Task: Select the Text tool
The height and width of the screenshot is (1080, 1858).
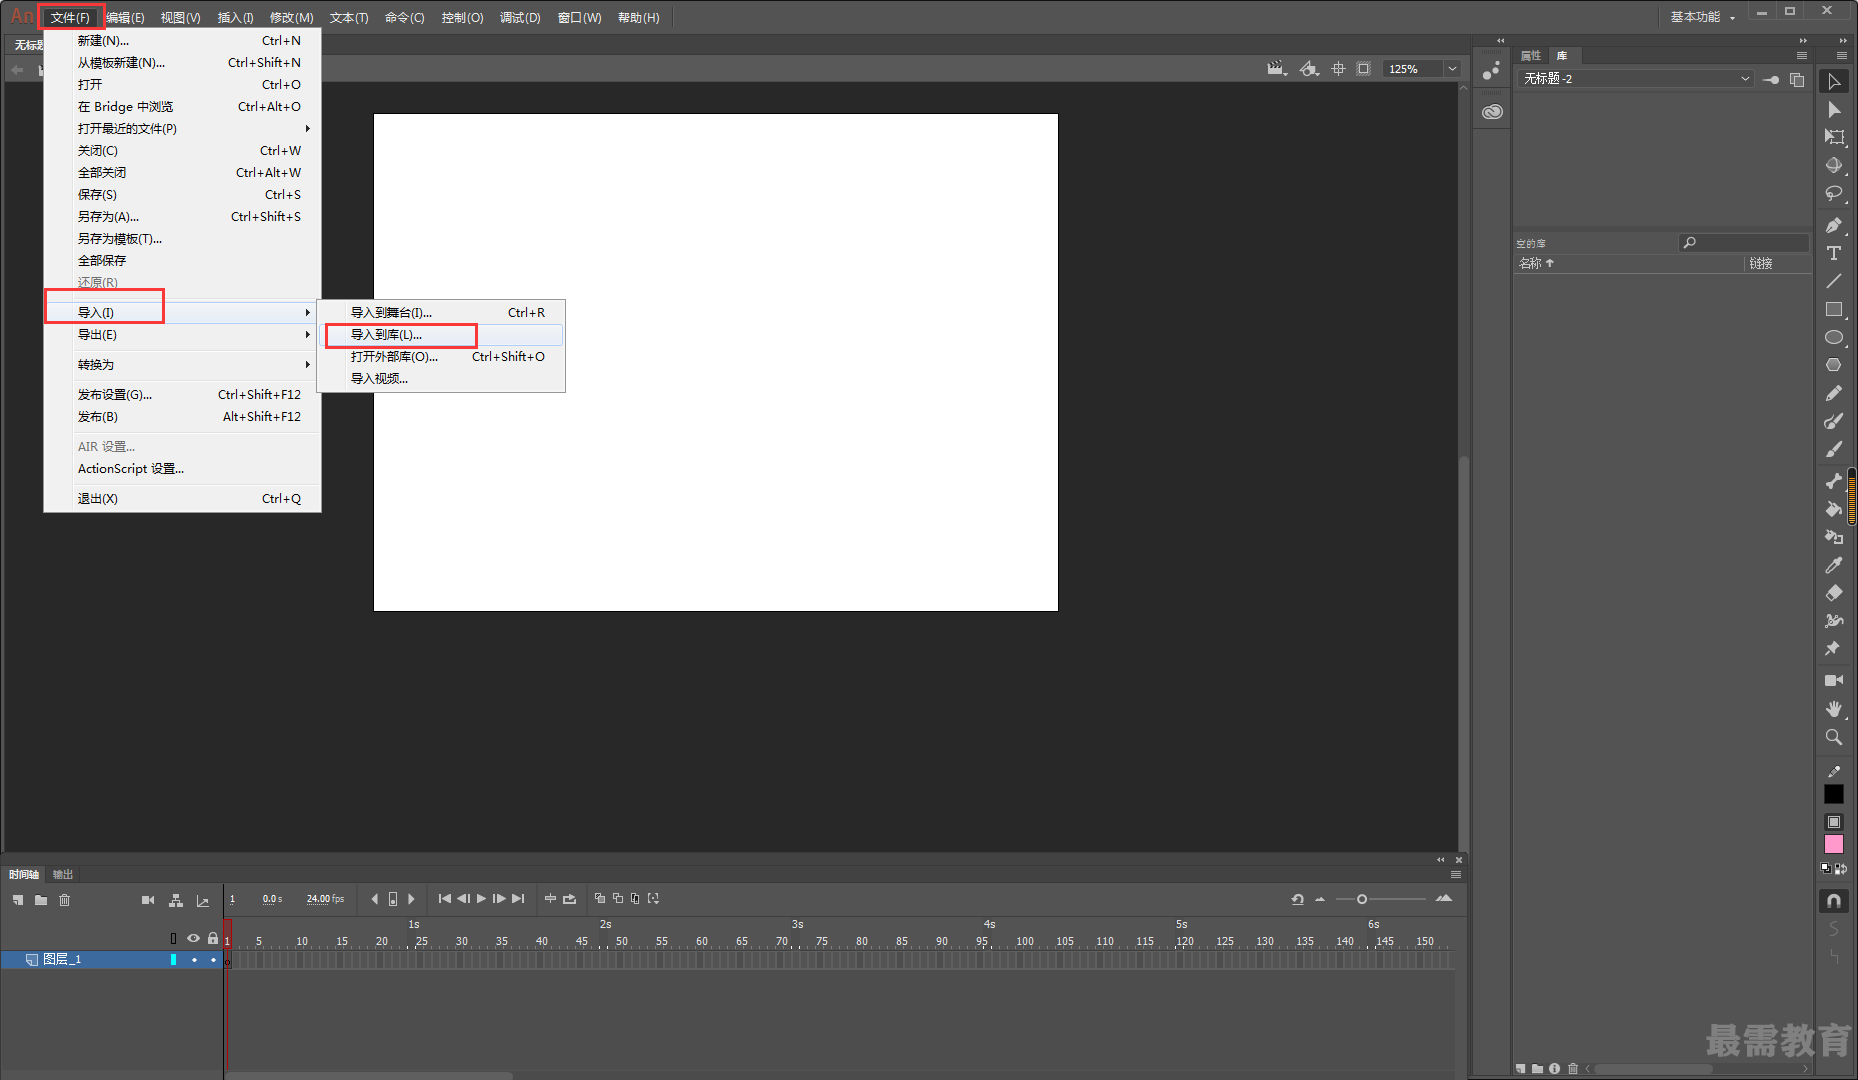Action: tap(1834, 254)
